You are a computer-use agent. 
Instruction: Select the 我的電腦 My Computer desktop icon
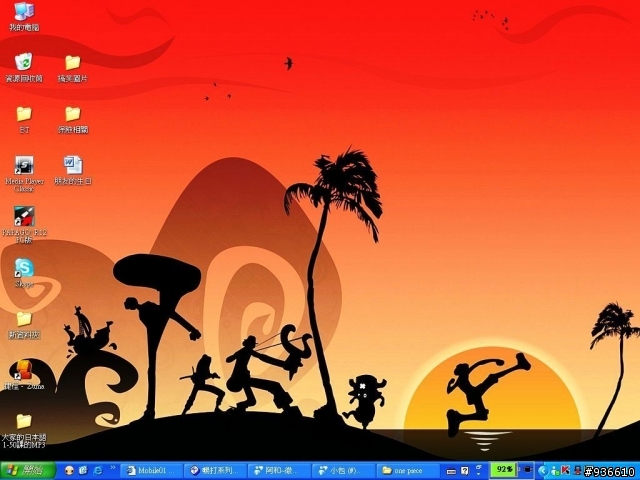(x=24, y=16)
